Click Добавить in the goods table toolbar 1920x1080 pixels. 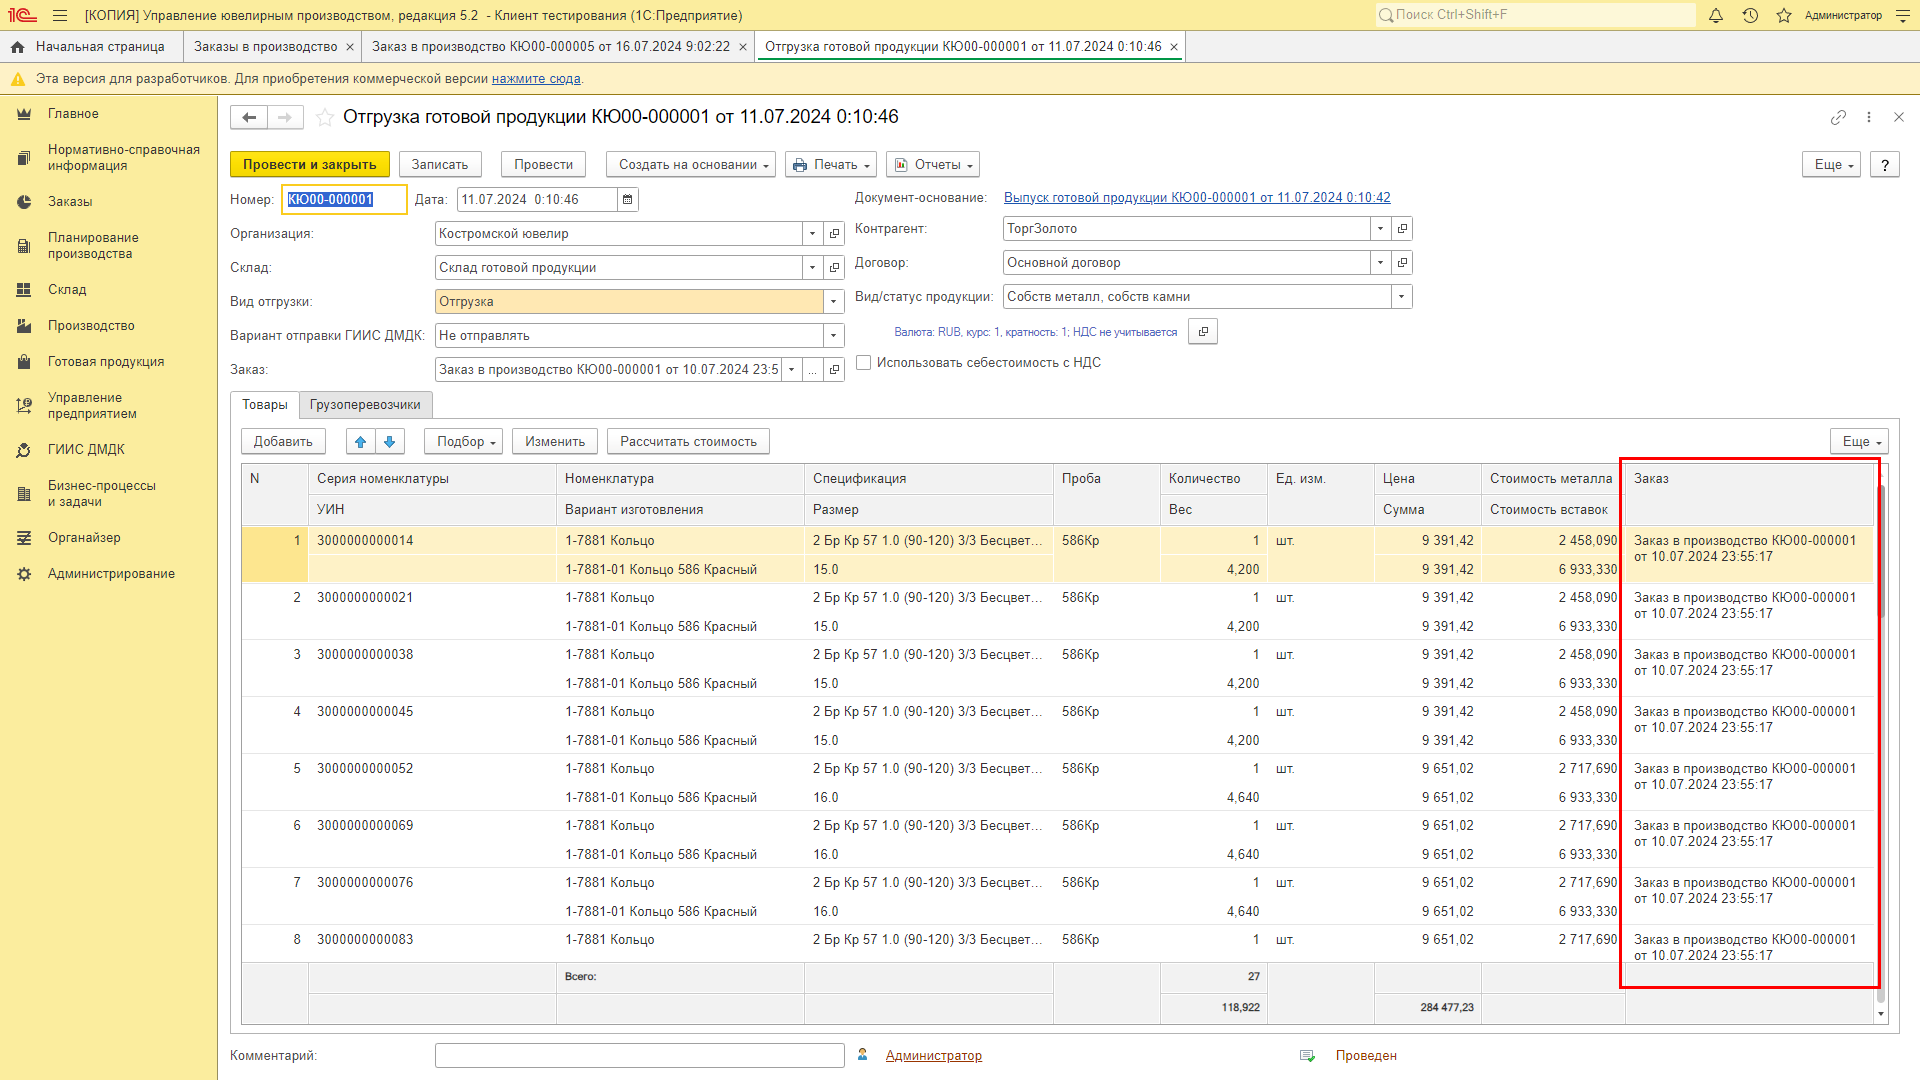click(x=283, y=442)
